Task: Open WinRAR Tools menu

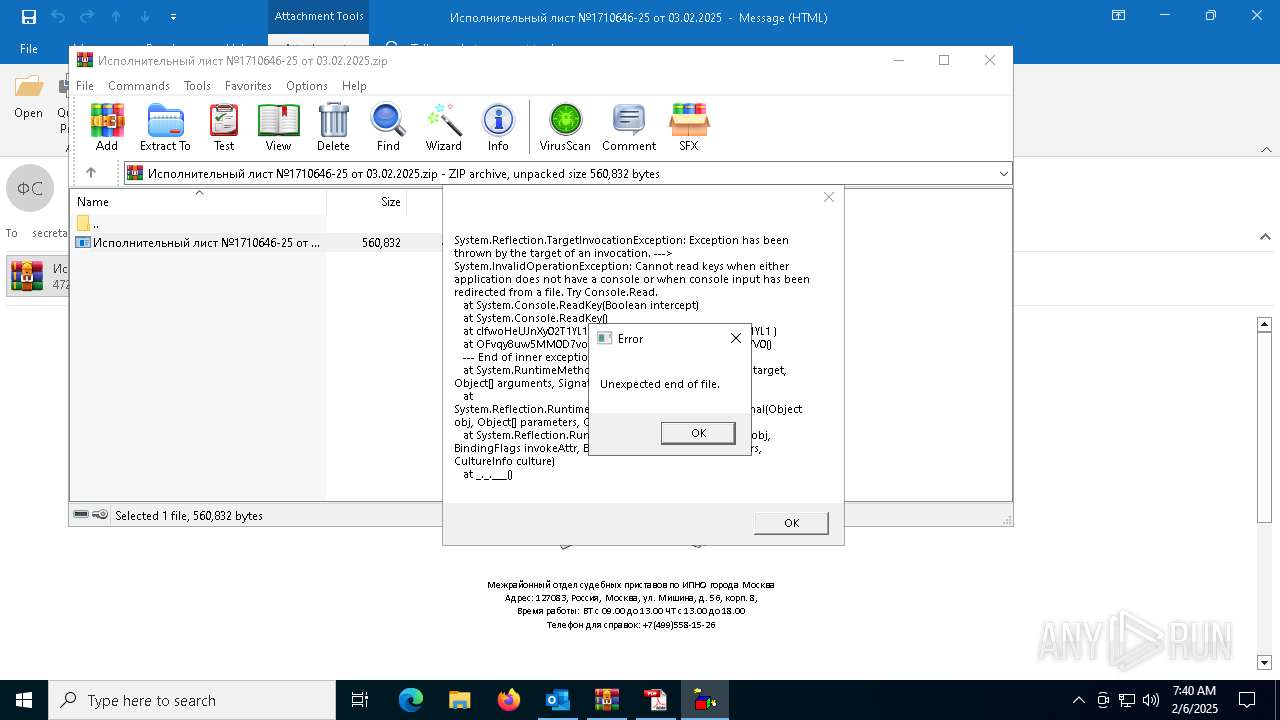Action: pyautogui.click(x=197, y=86)
